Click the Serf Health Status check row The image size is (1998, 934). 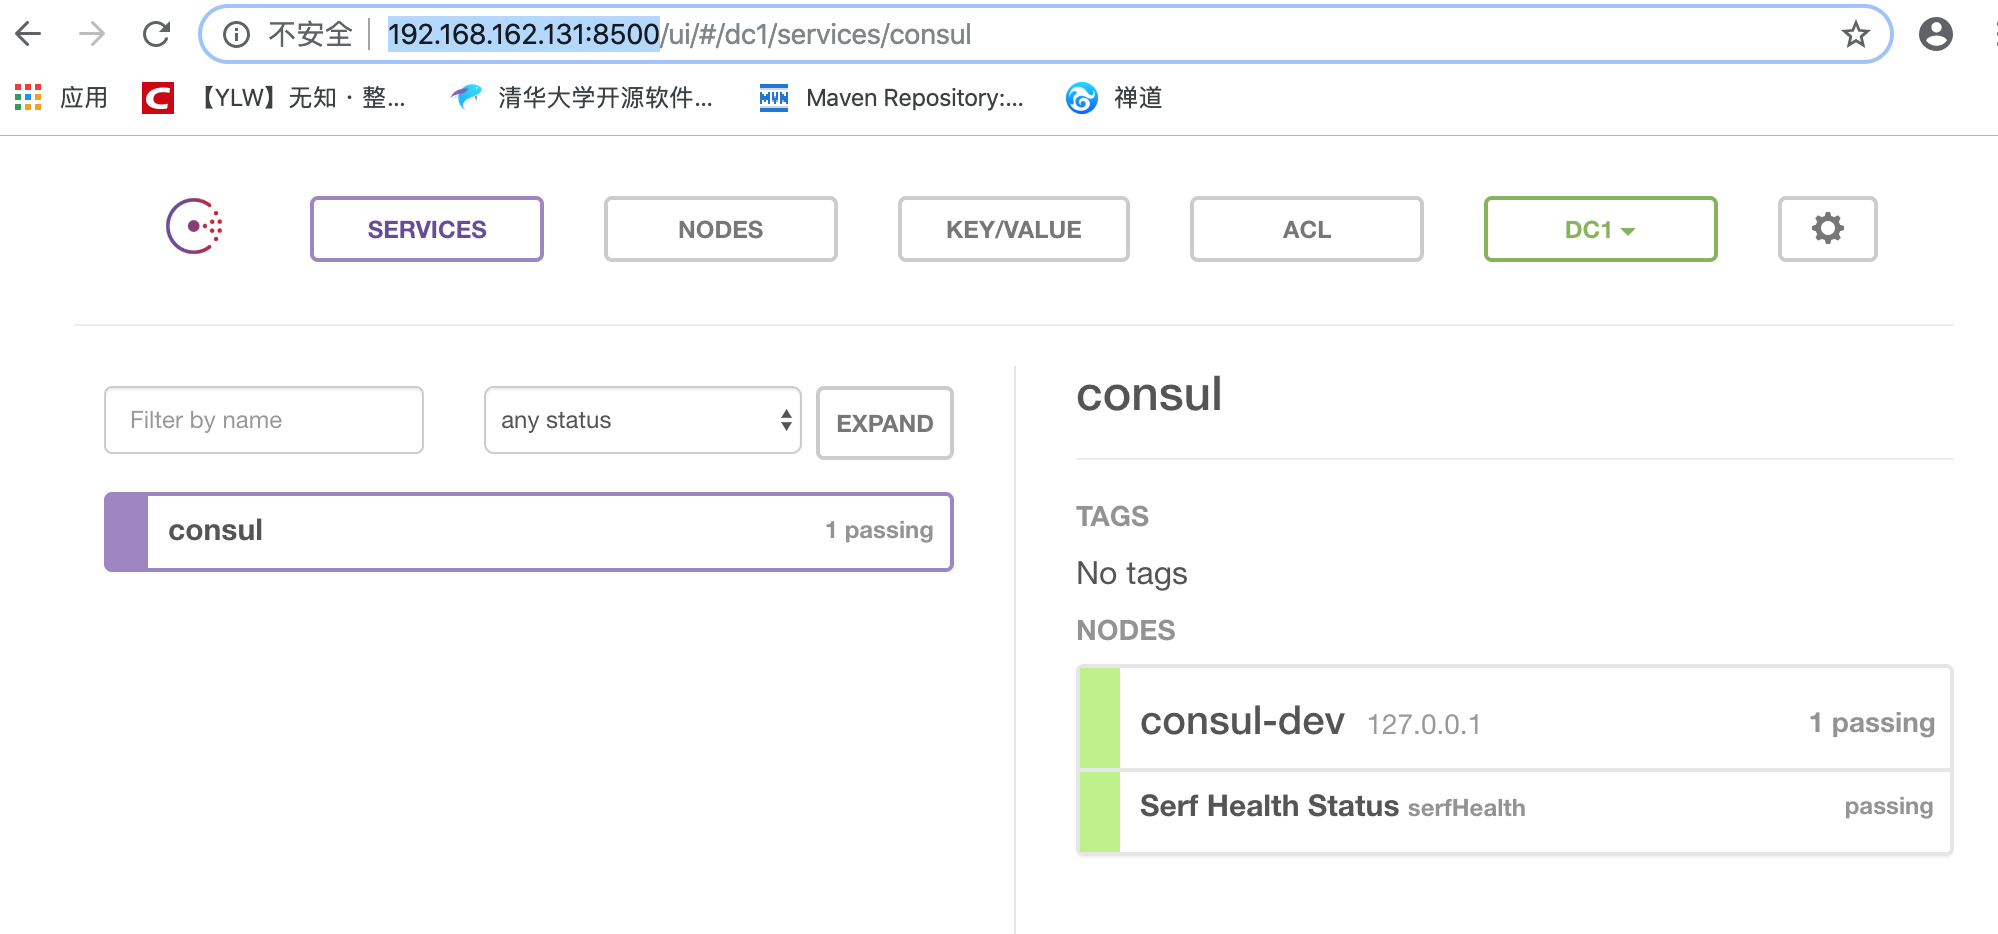tap(1514, 811)
